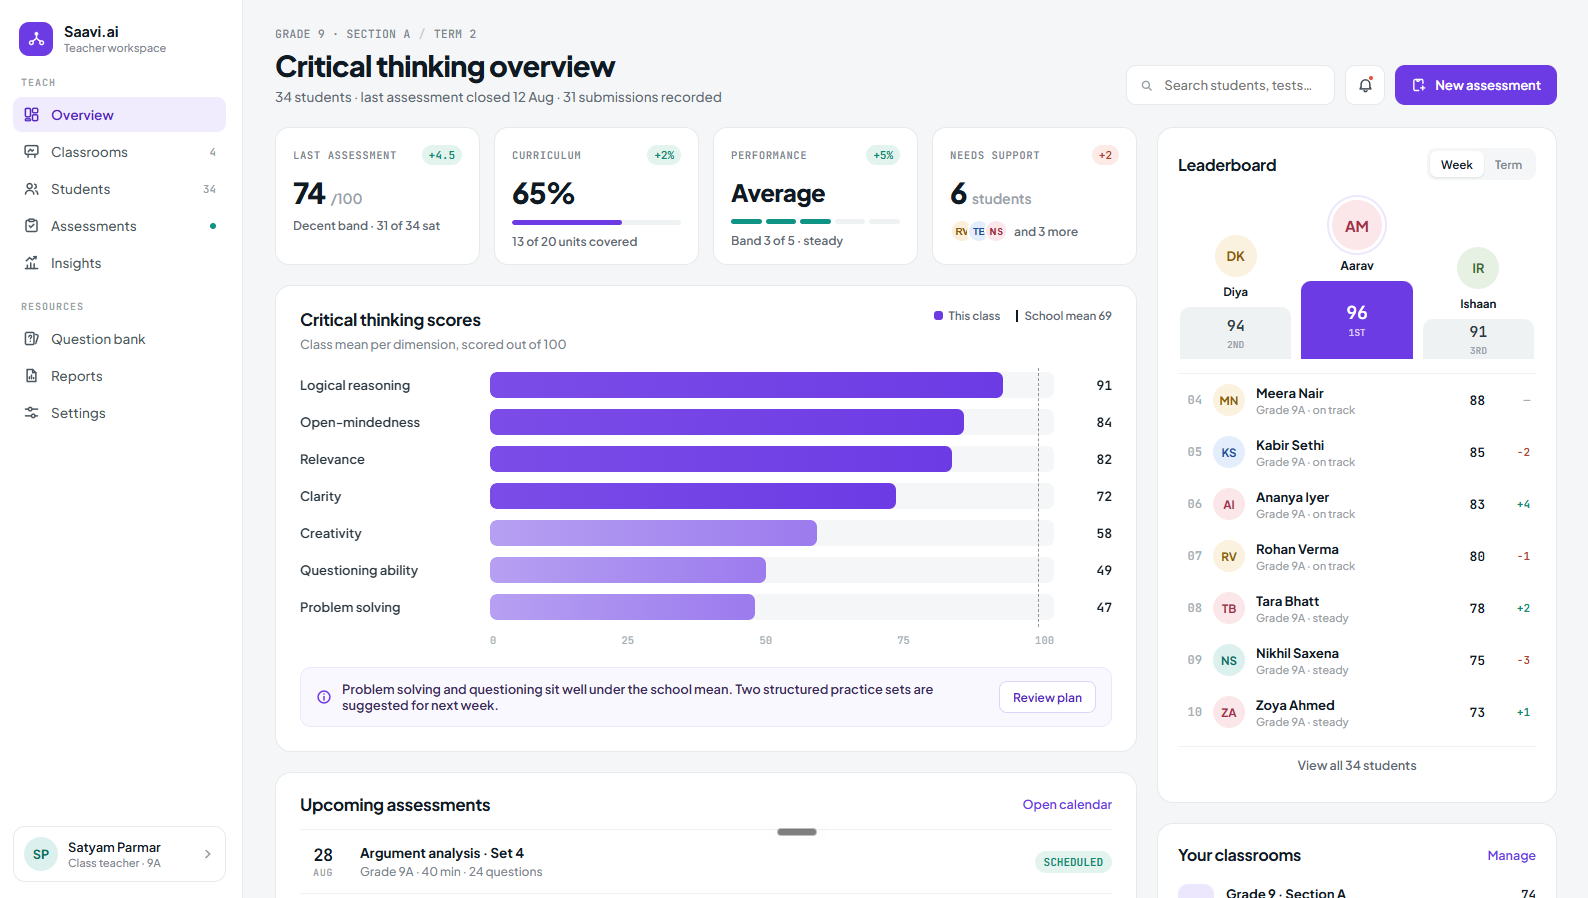Click the curriculum 65% progress bar
This screenshot has width=1588, height=898.
[596, 222]
